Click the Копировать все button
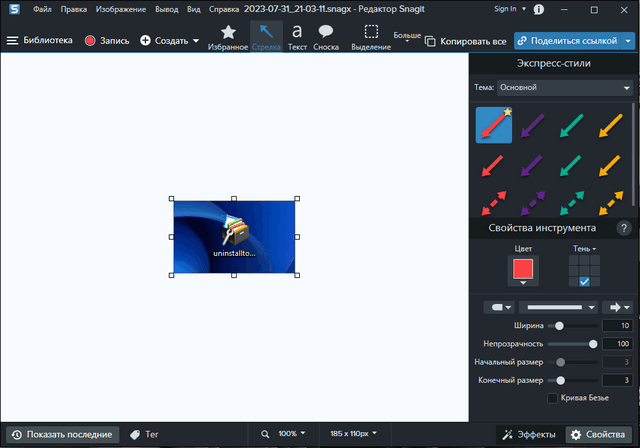This screenshot has height=448, width=640. click(x=466, y=41)
